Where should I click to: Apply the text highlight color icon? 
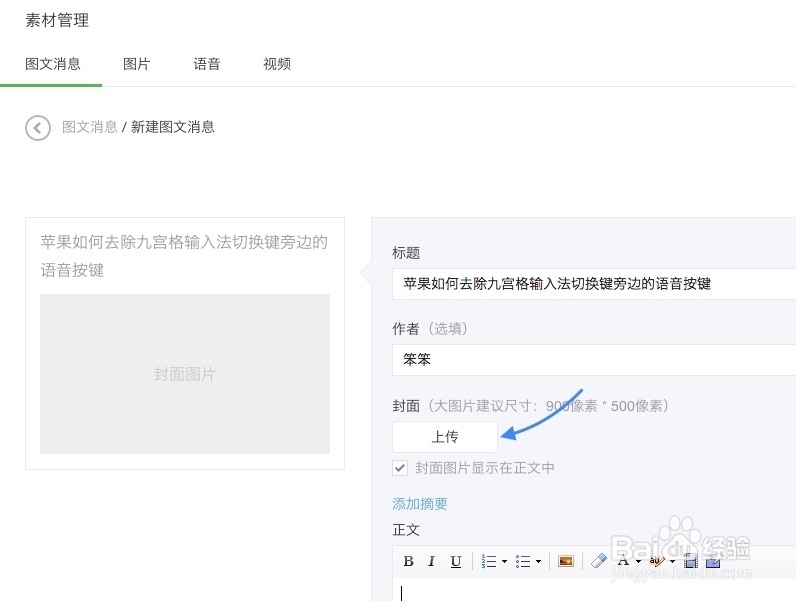(x=657, y=561)
